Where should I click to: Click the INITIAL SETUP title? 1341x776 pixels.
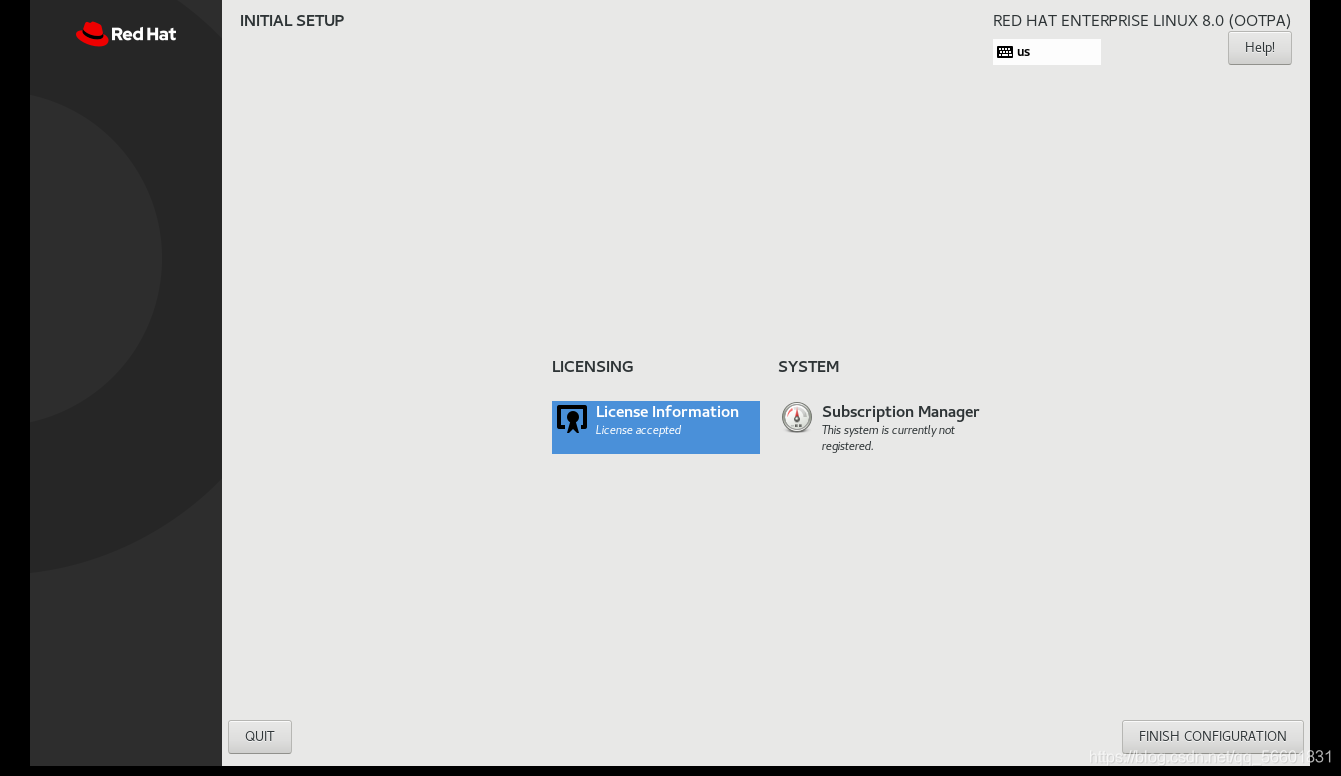[x=292, y=21]
